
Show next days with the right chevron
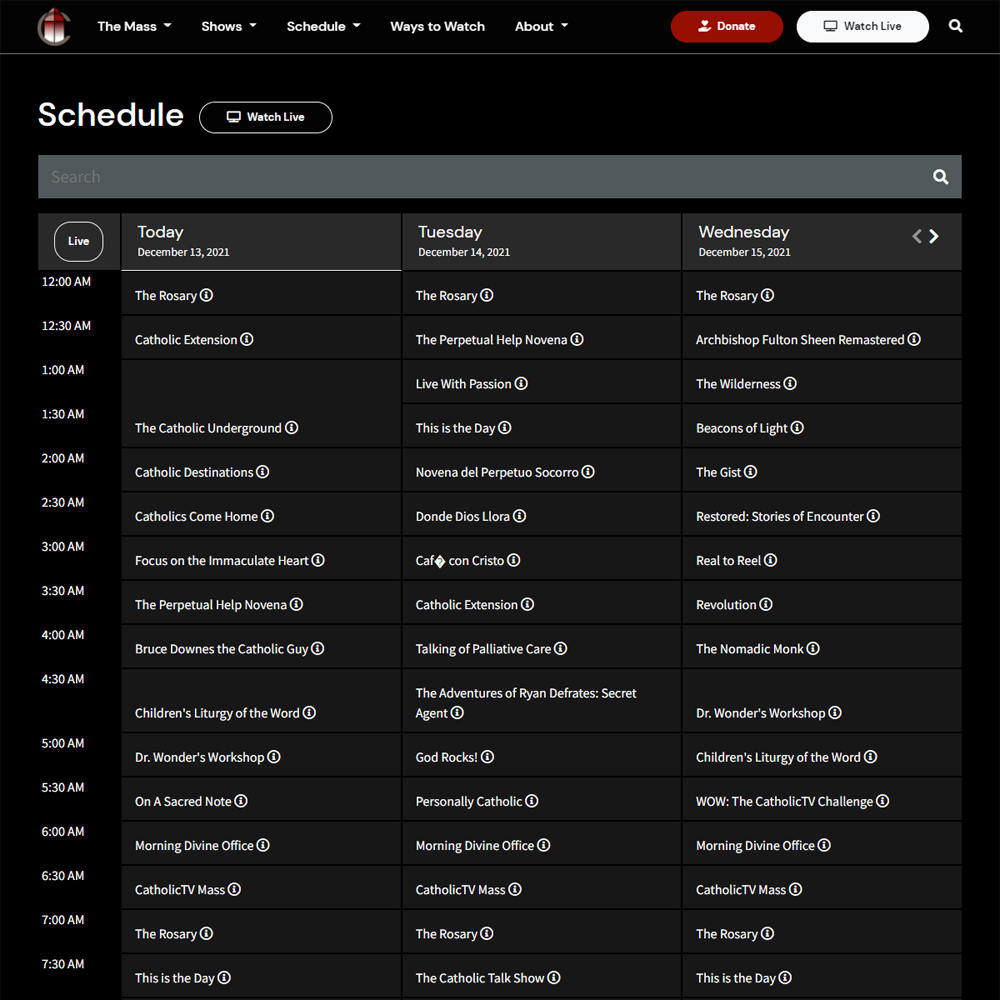(x=934, y=237)
